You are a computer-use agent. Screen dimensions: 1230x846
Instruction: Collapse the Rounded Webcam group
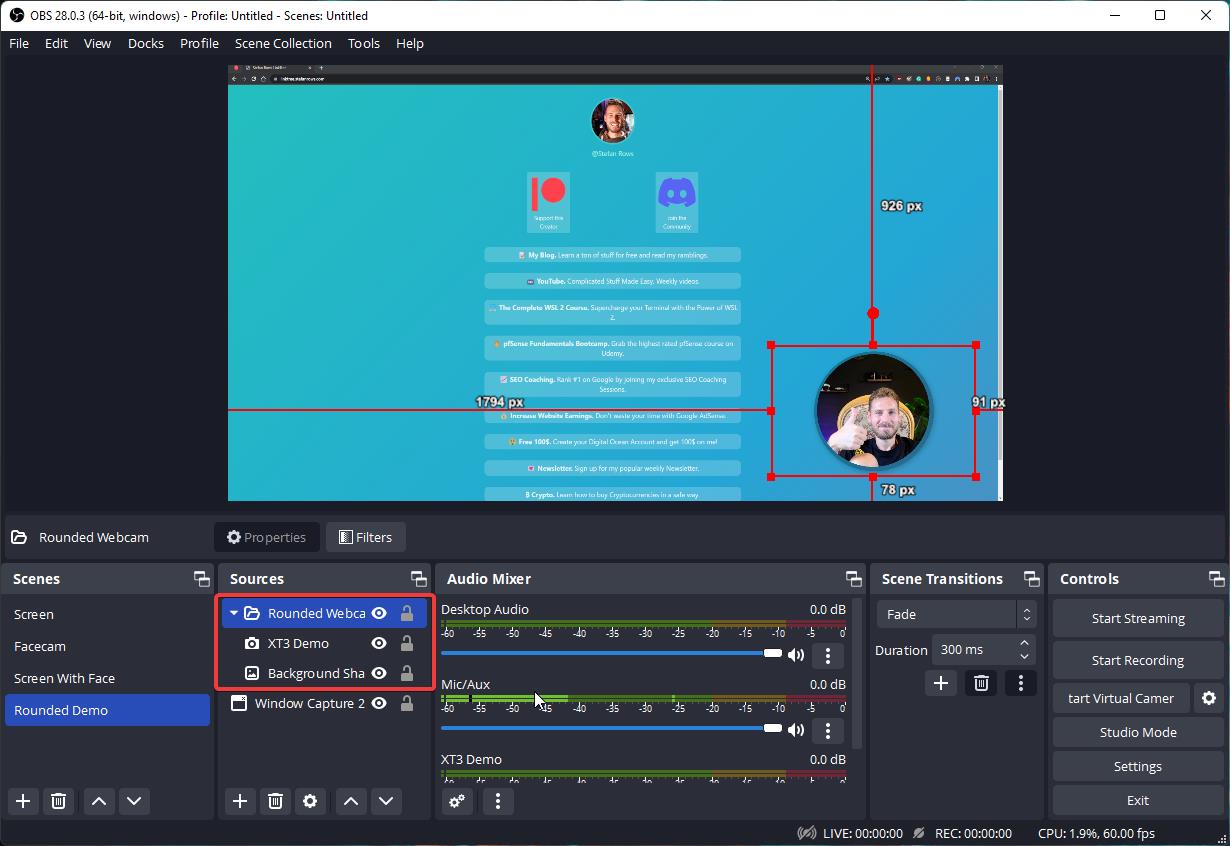234,613
